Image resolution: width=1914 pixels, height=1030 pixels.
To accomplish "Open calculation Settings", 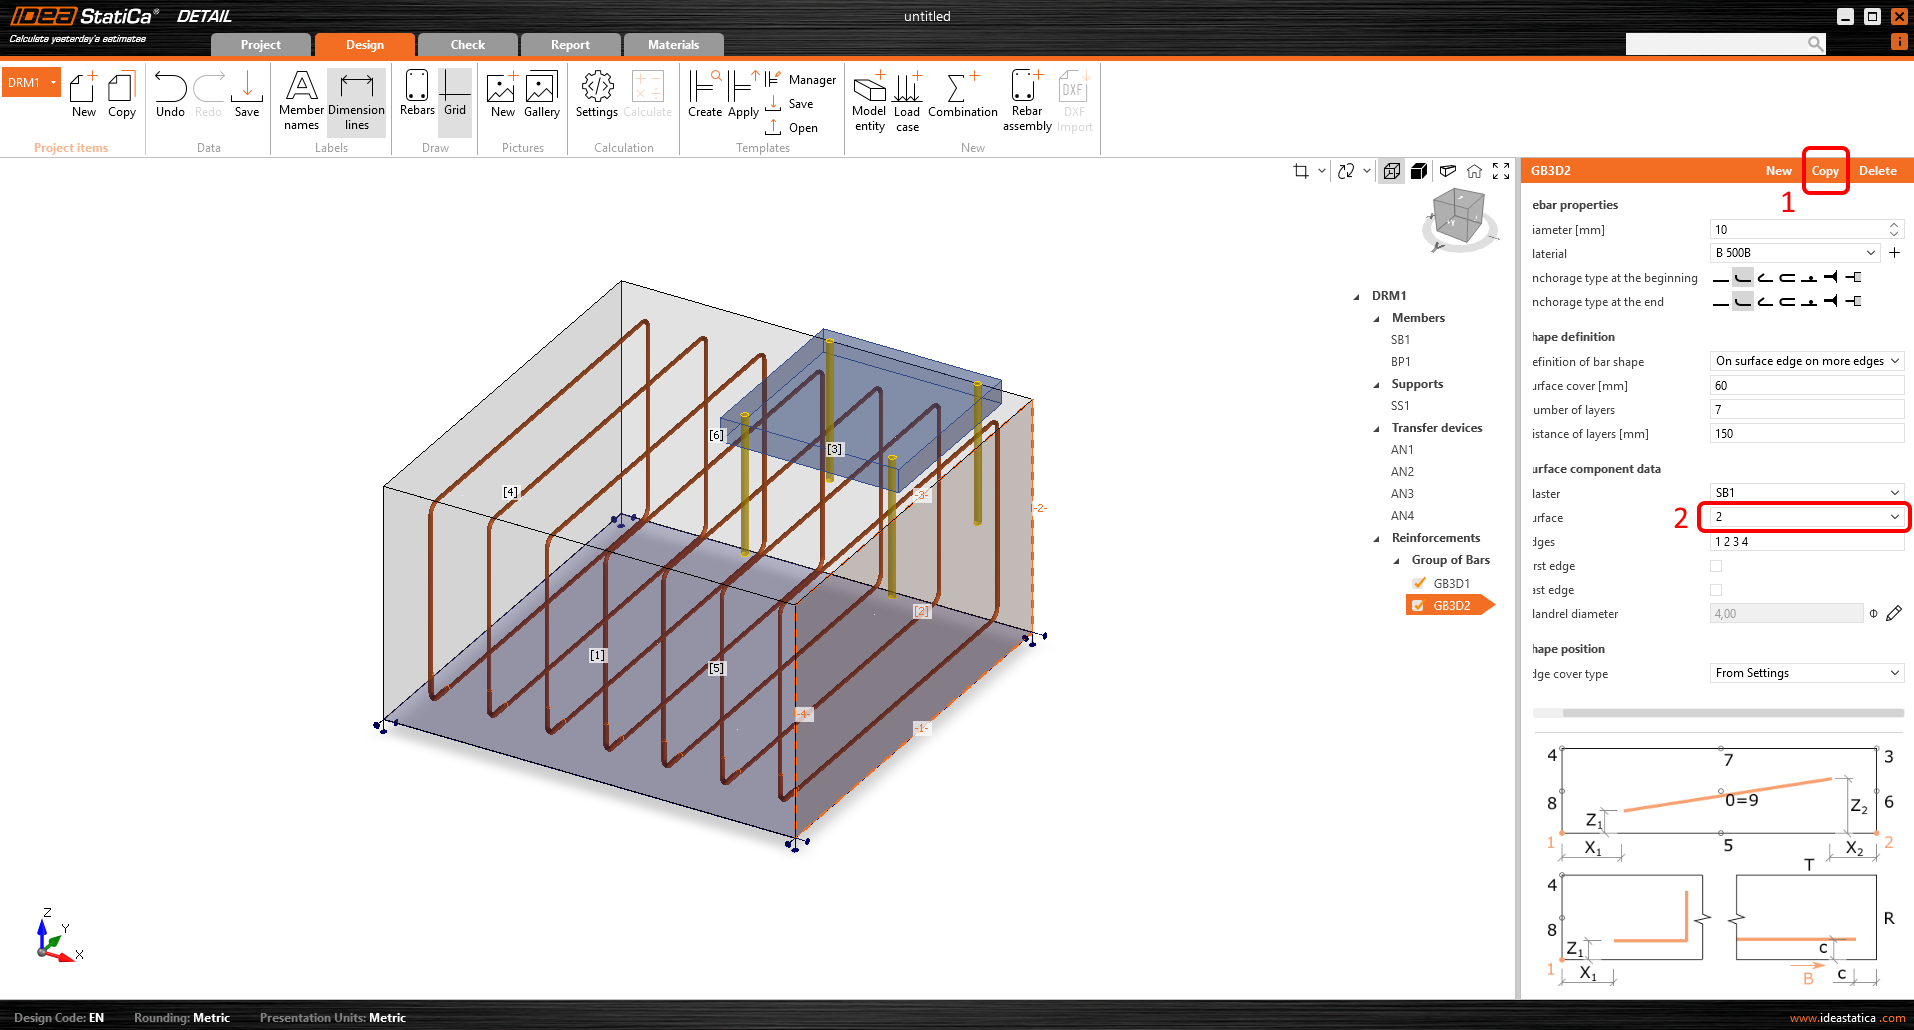I will 597,95.
